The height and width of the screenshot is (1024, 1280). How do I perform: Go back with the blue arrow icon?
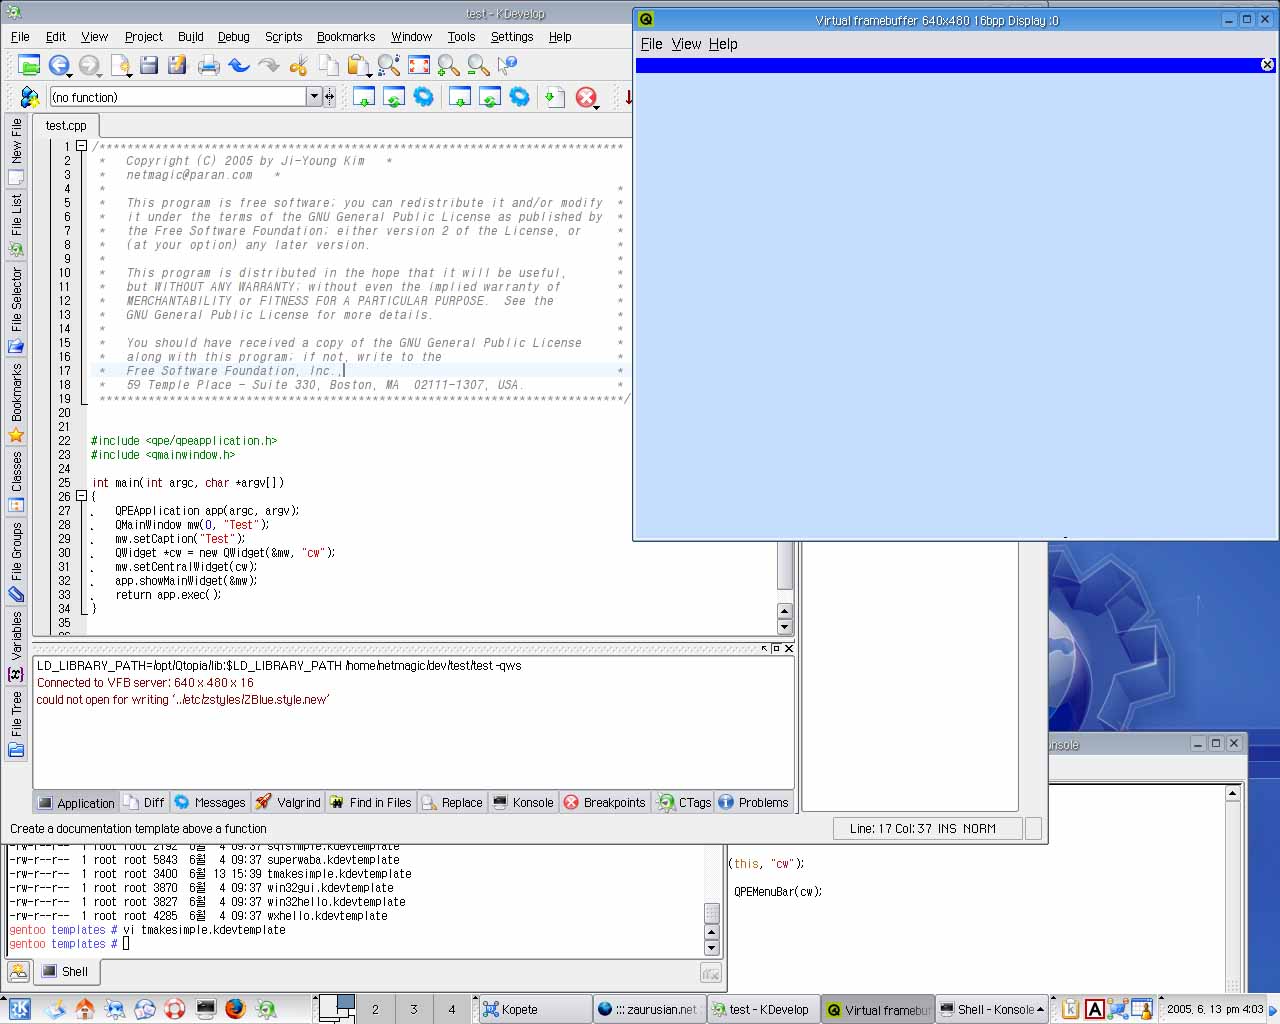click(59, 65)
